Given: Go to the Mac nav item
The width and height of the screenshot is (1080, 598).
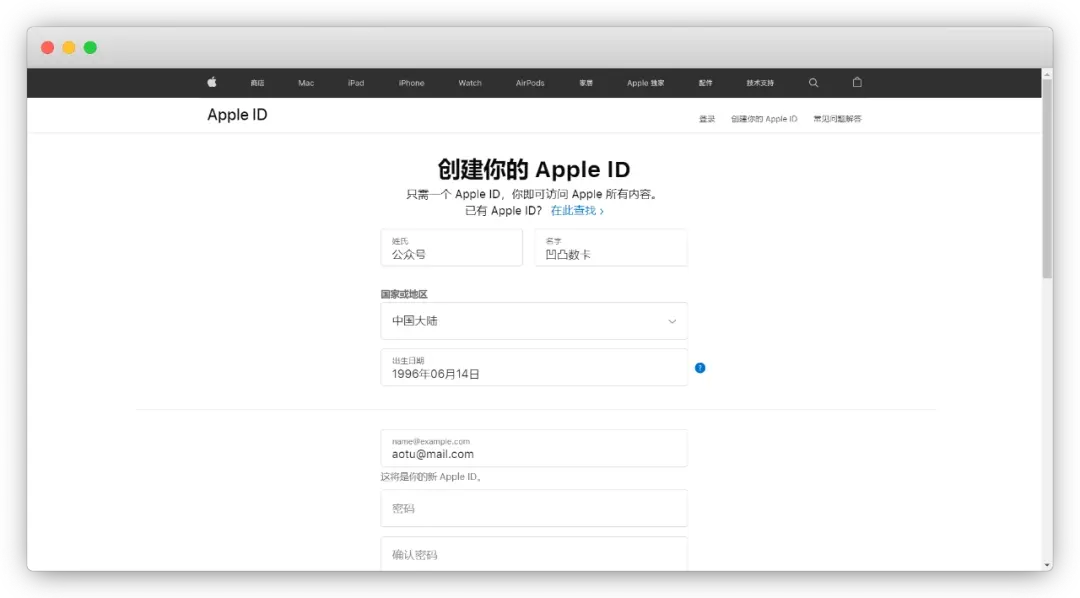Looking at the screenshot, I should point(306,83).
